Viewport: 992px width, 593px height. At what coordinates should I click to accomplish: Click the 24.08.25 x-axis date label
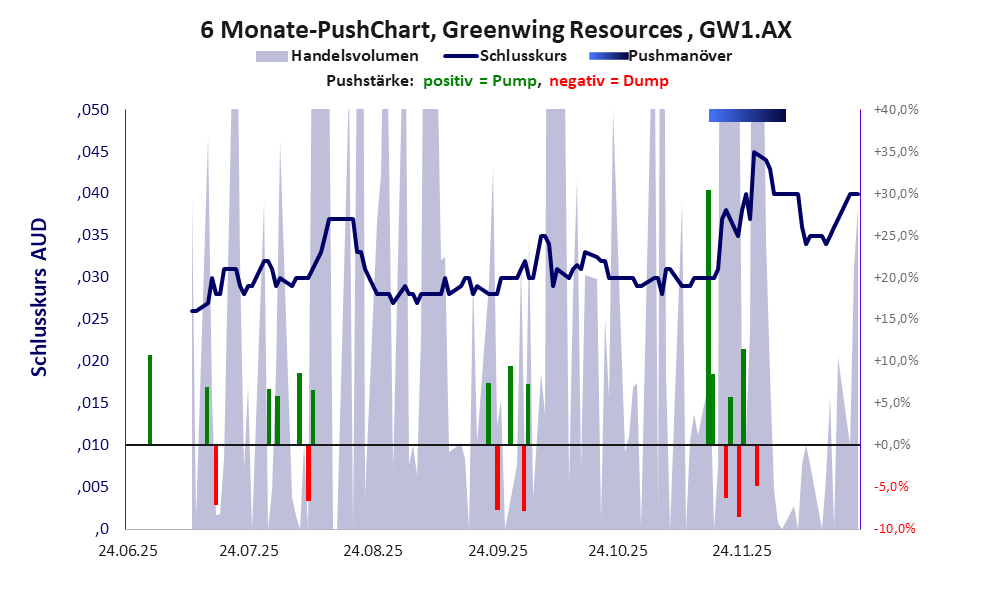(x=372, y=550)
